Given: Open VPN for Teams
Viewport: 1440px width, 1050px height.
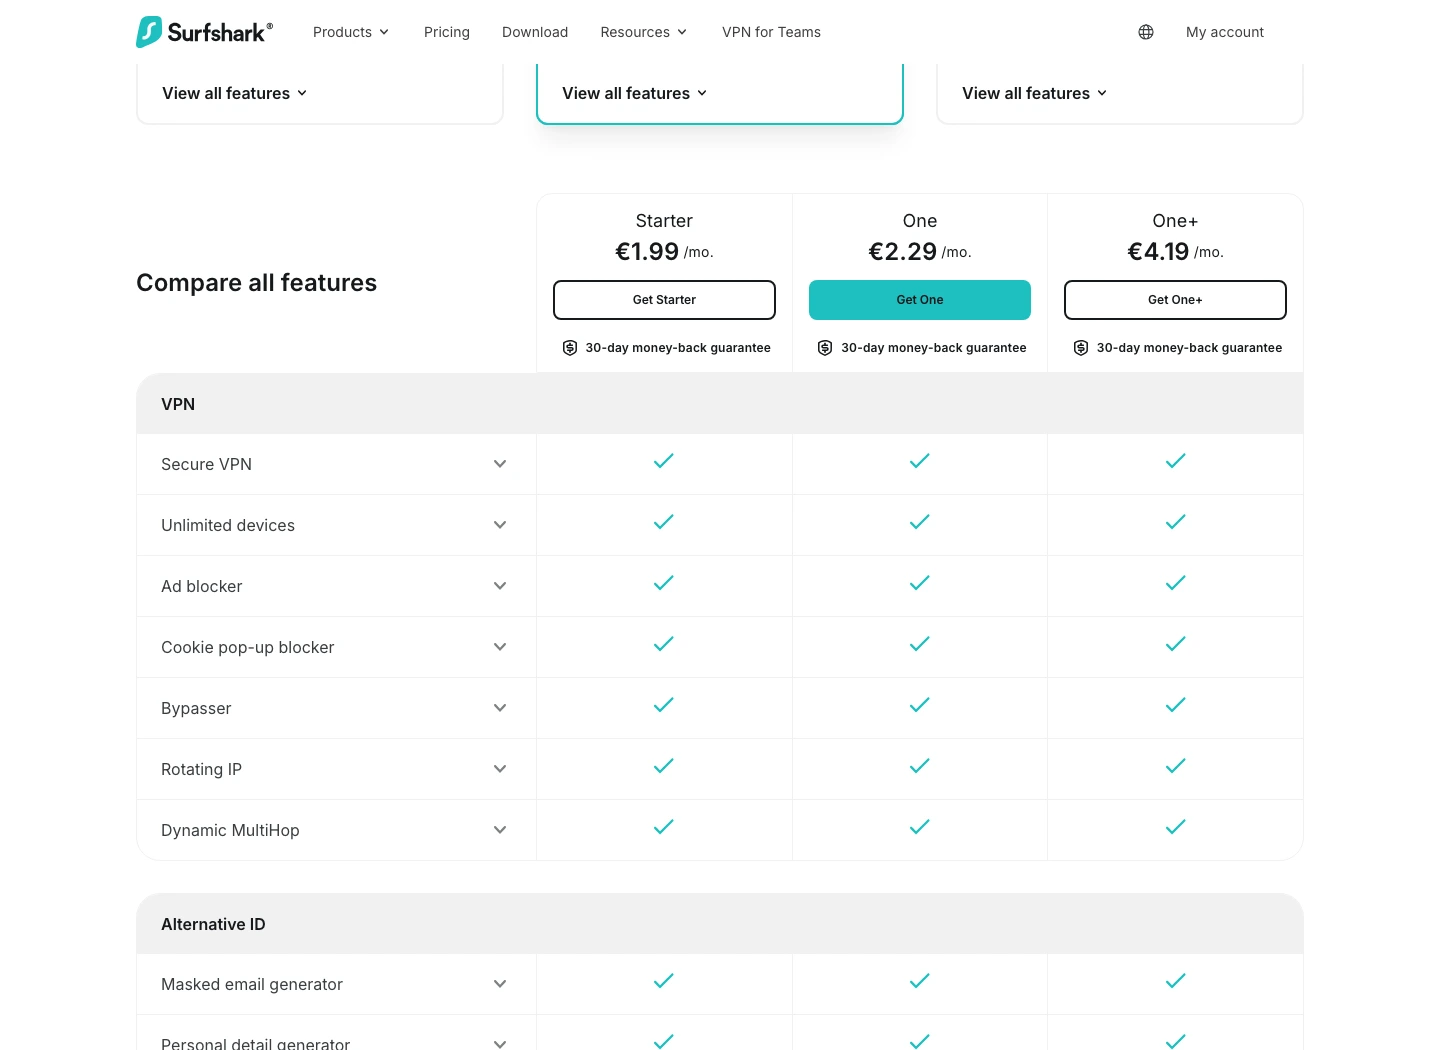Looking at the screenshot, I should (x=771, y=32).
